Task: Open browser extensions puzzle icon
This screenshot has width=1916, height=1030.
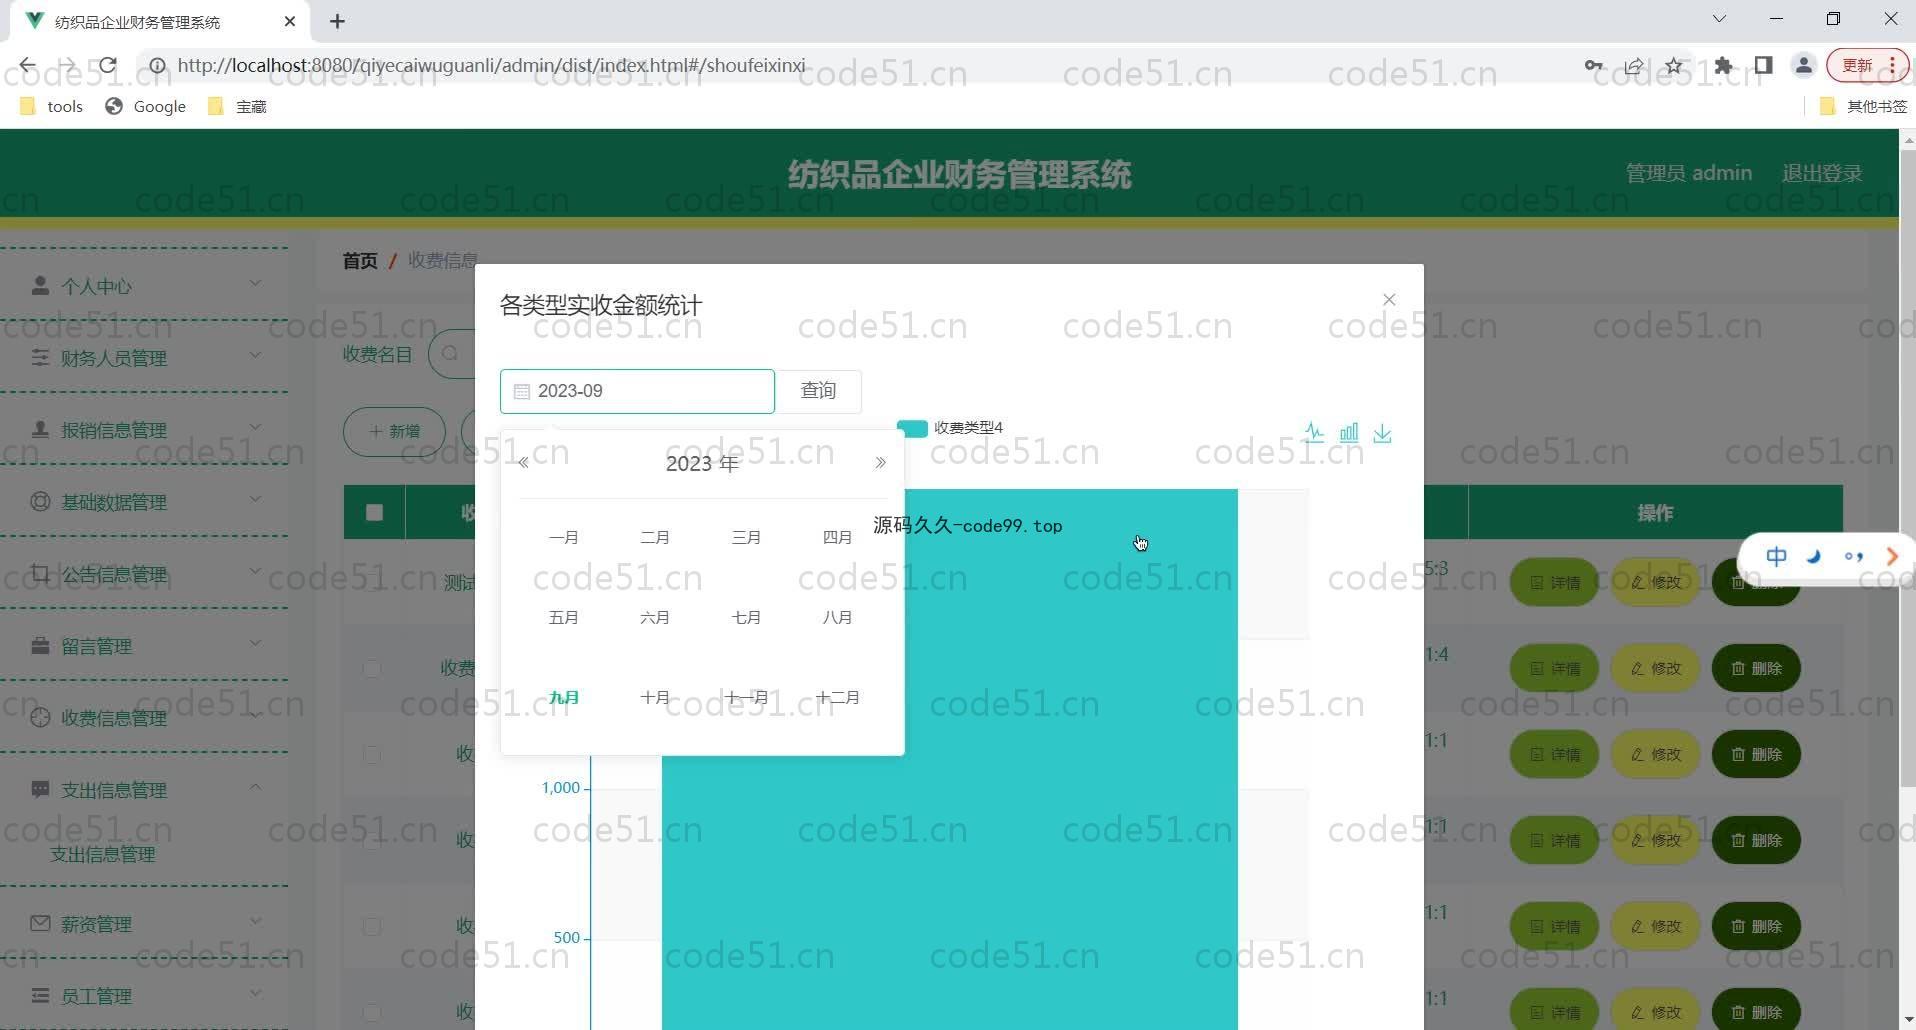Action: pyautogui.click(x=1723, y=66)
